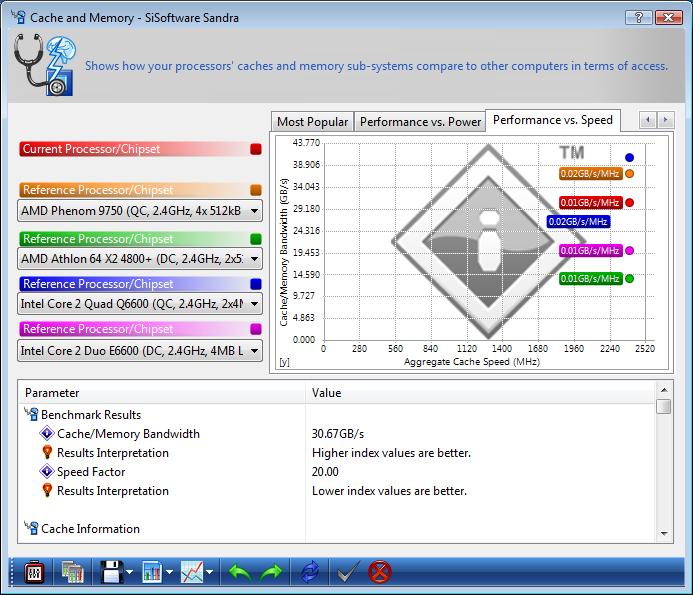Open the Intel Core 2 Quad Q6600 dropdown
This screenshot has height=595, width=693.
click(x=140, y=304)
